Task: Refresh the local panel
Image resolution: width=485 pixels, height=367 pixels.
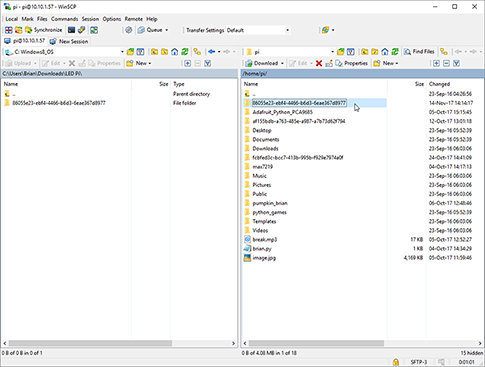Action: (185, 52)
